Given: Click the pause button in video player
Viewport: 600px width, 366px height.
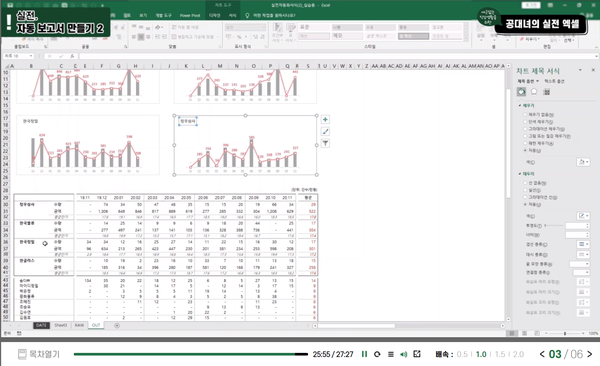Looking at the screenshot, I should (x=364, y=354).
